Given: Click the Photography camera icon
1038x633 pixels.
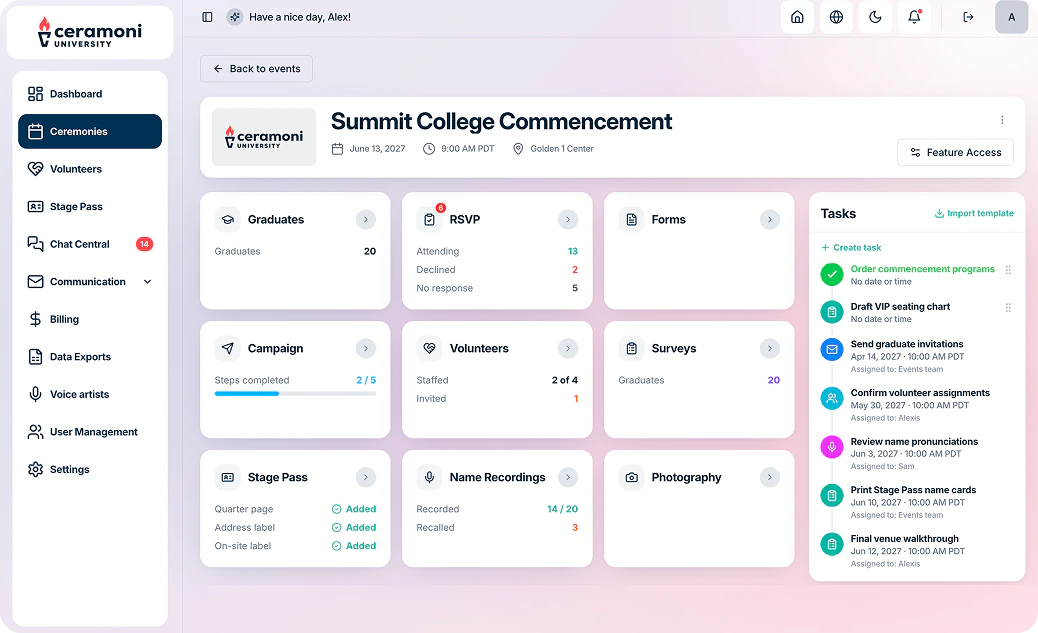Looking at the screenshot, I should (632, 477).
